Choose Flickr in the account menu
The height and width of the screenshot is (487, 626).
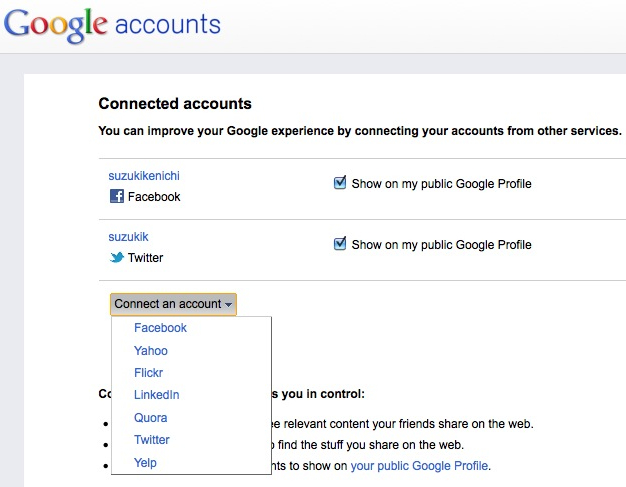click(148, 373)
